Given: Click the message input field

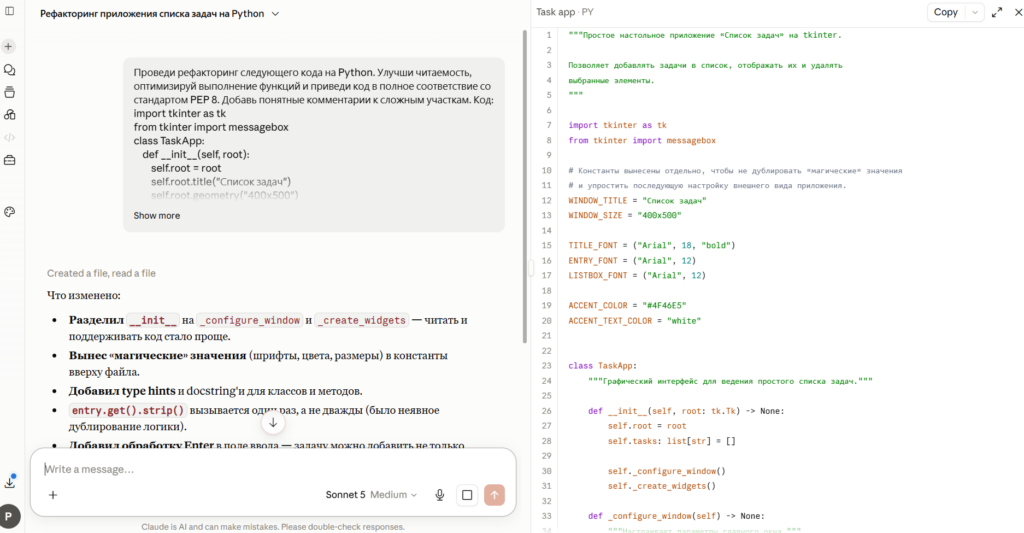Looking at the screenshot, I should [273, 469].
